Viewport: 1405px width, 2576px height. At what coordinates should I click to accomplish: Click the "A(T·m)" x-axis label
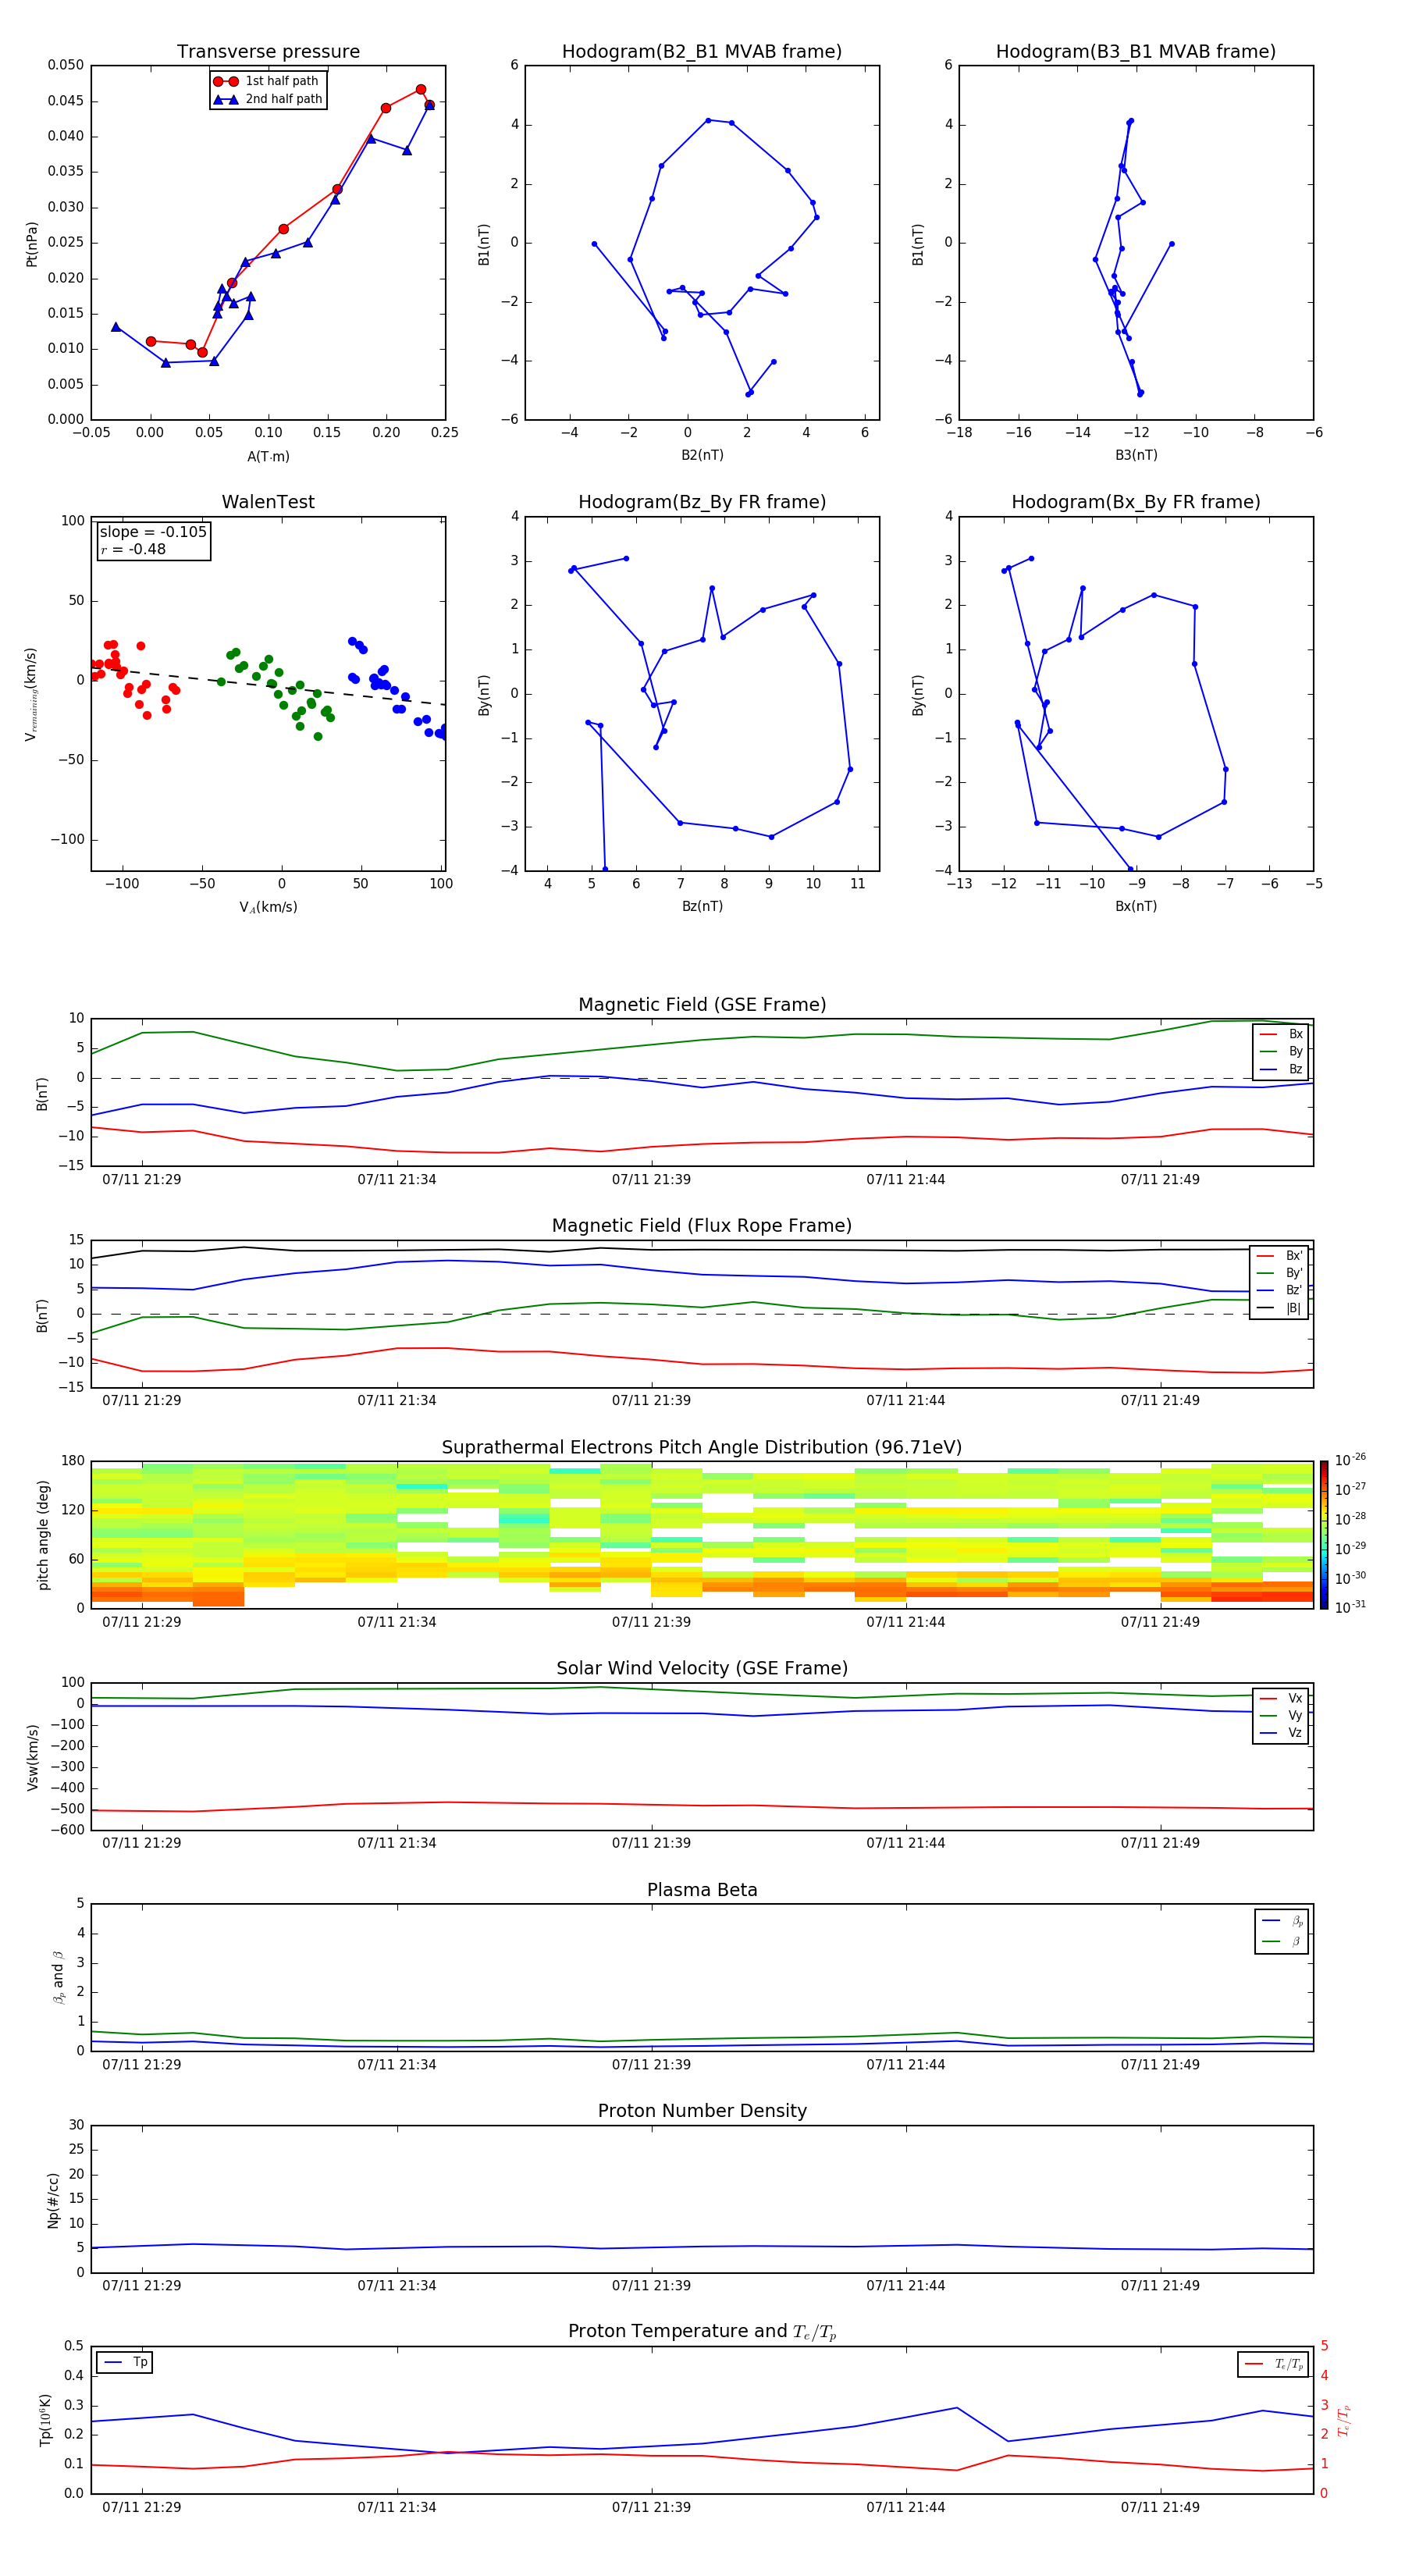point(268,456)
